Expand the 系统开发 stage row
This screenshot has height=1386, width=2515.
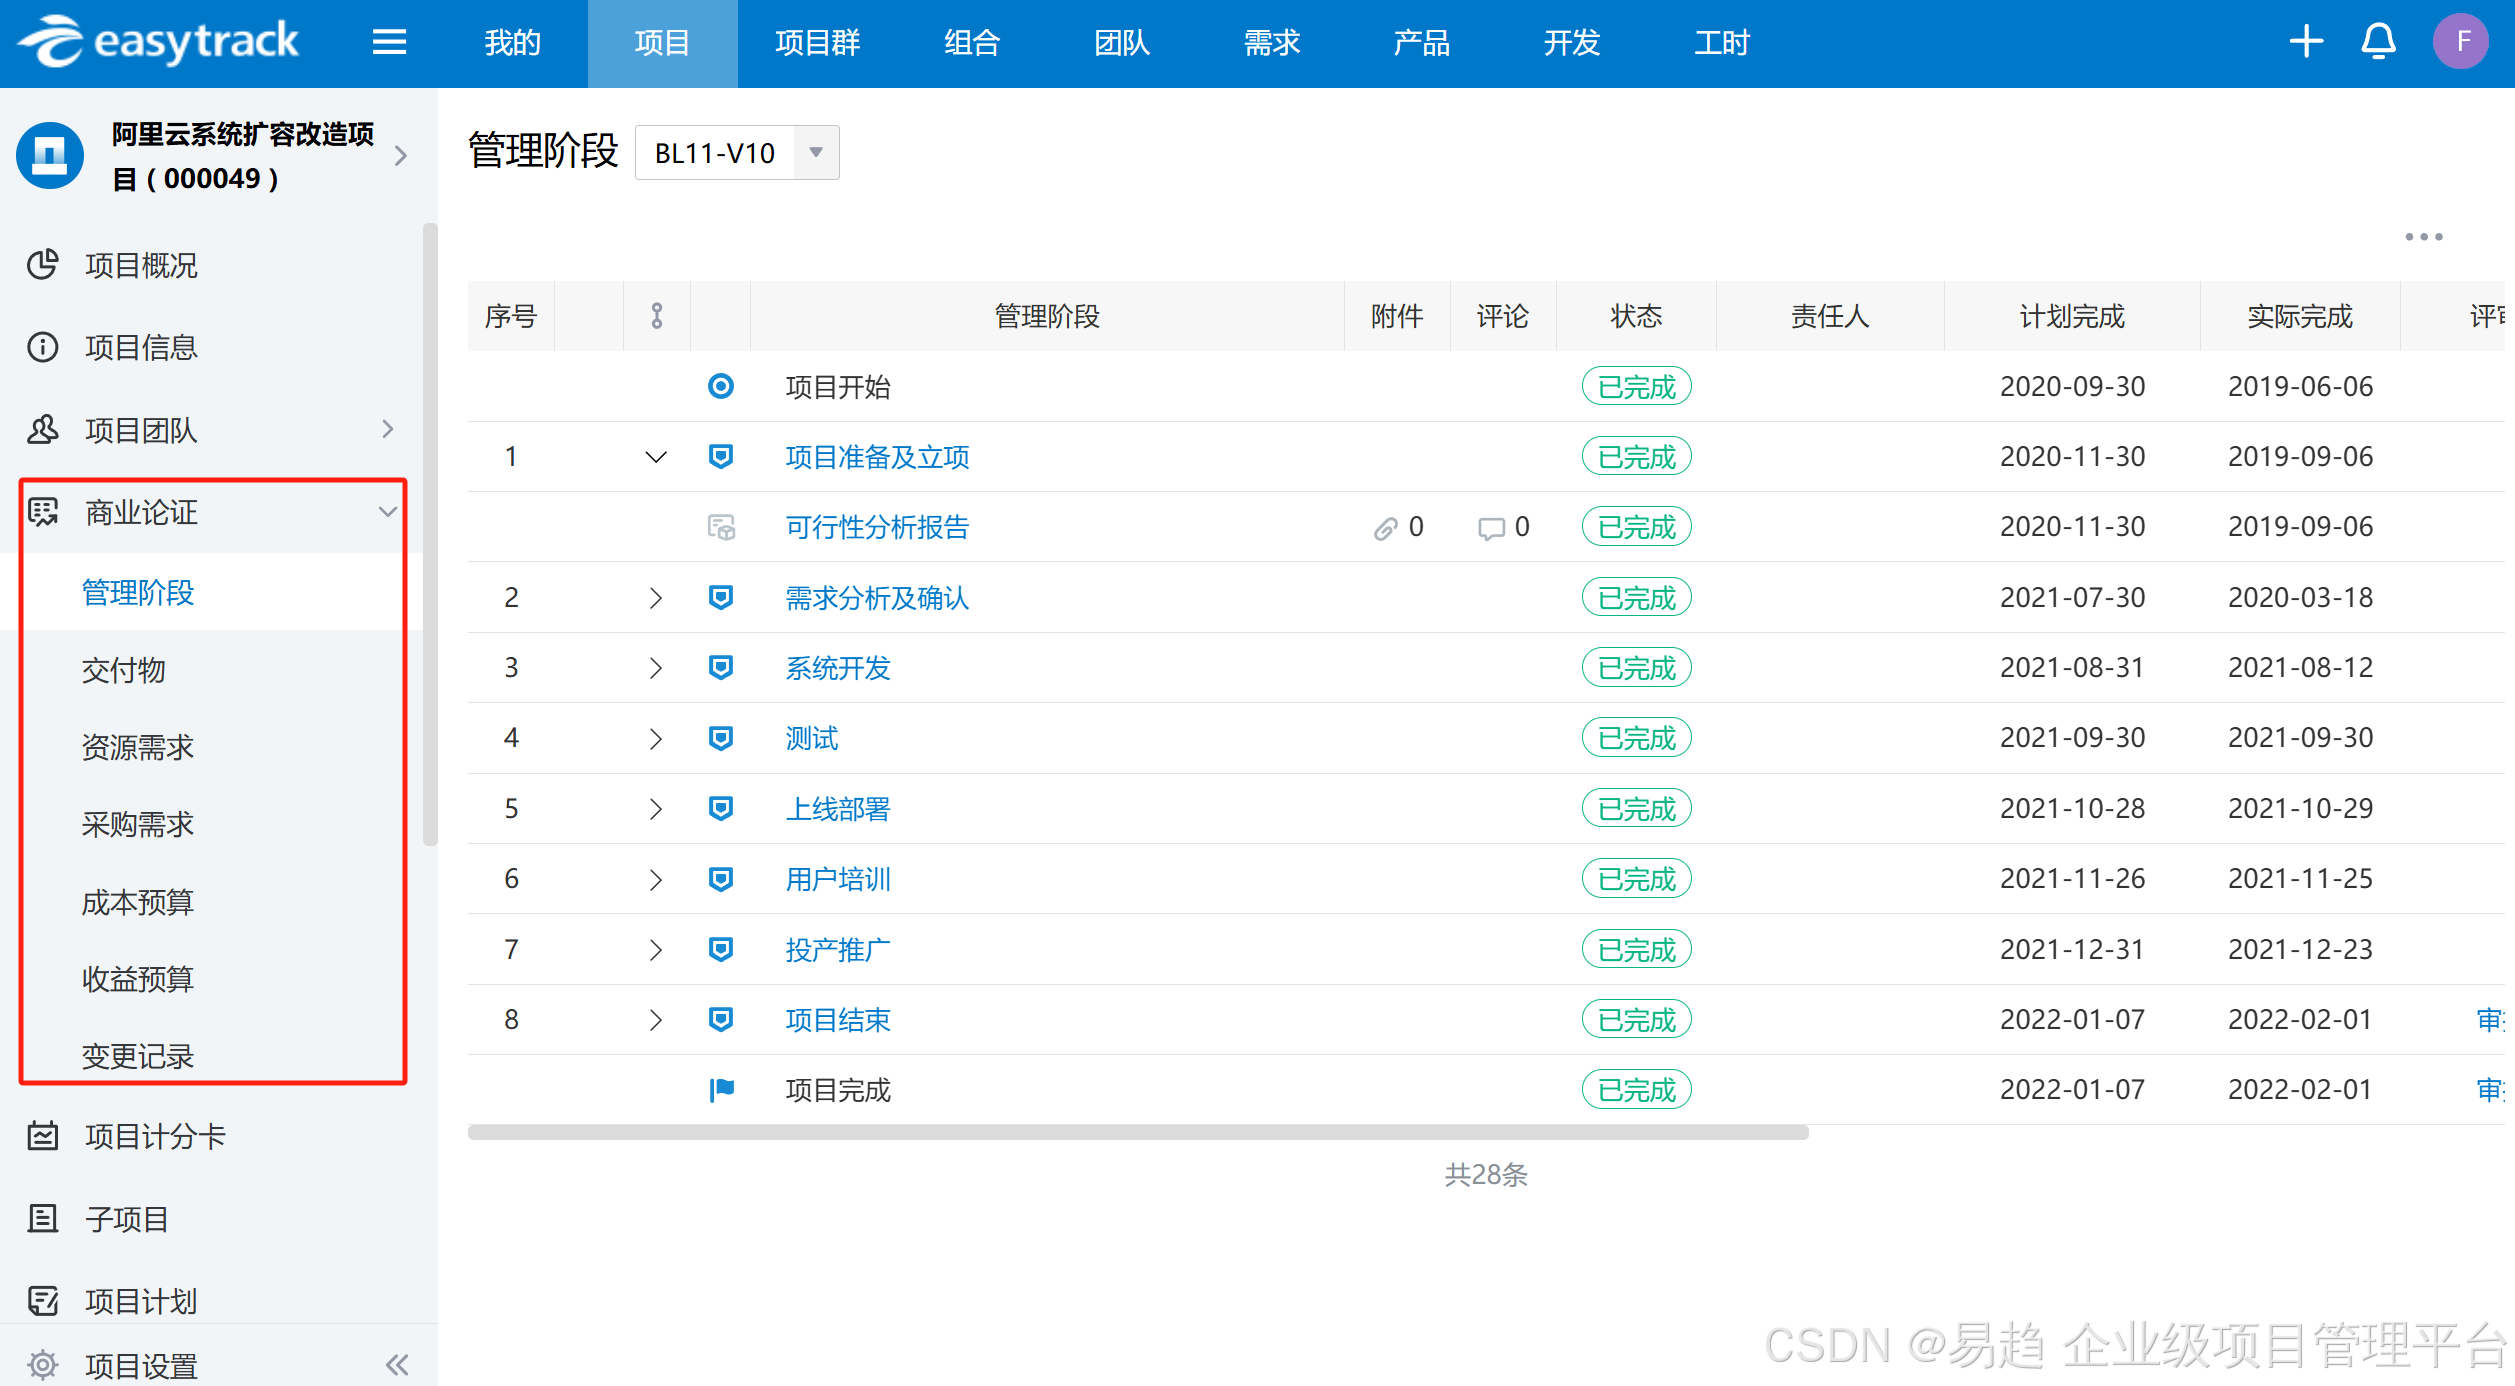pyautogui.click(x=656, y=668)
